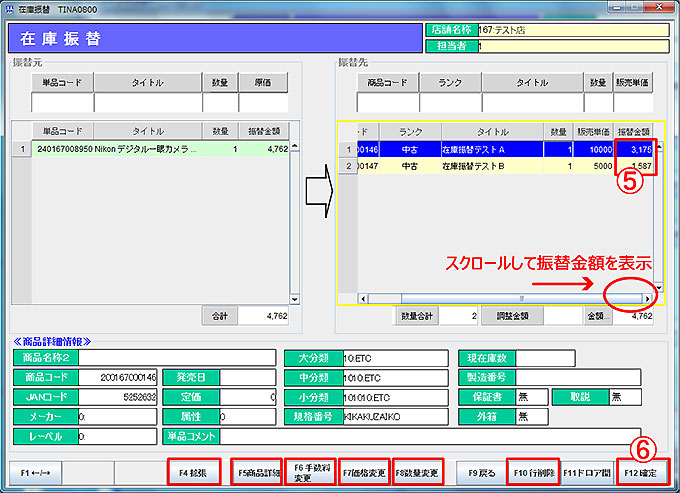Click the source 単品コード input field

(62, 102)
